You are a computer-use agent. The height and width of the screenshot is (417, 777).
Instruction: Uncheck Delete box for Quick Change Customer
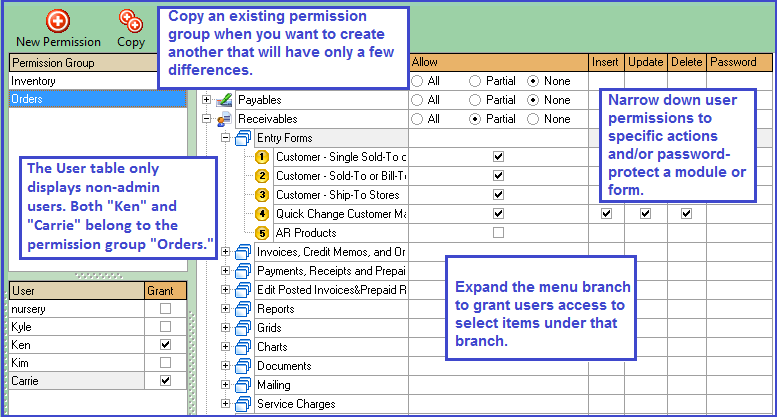[x=686, y=213]
